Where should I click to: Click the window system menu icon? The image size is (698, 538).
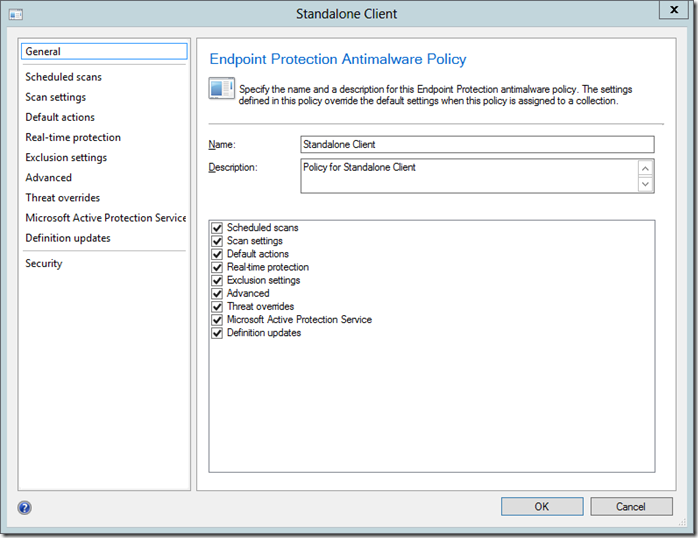(16, 15)
